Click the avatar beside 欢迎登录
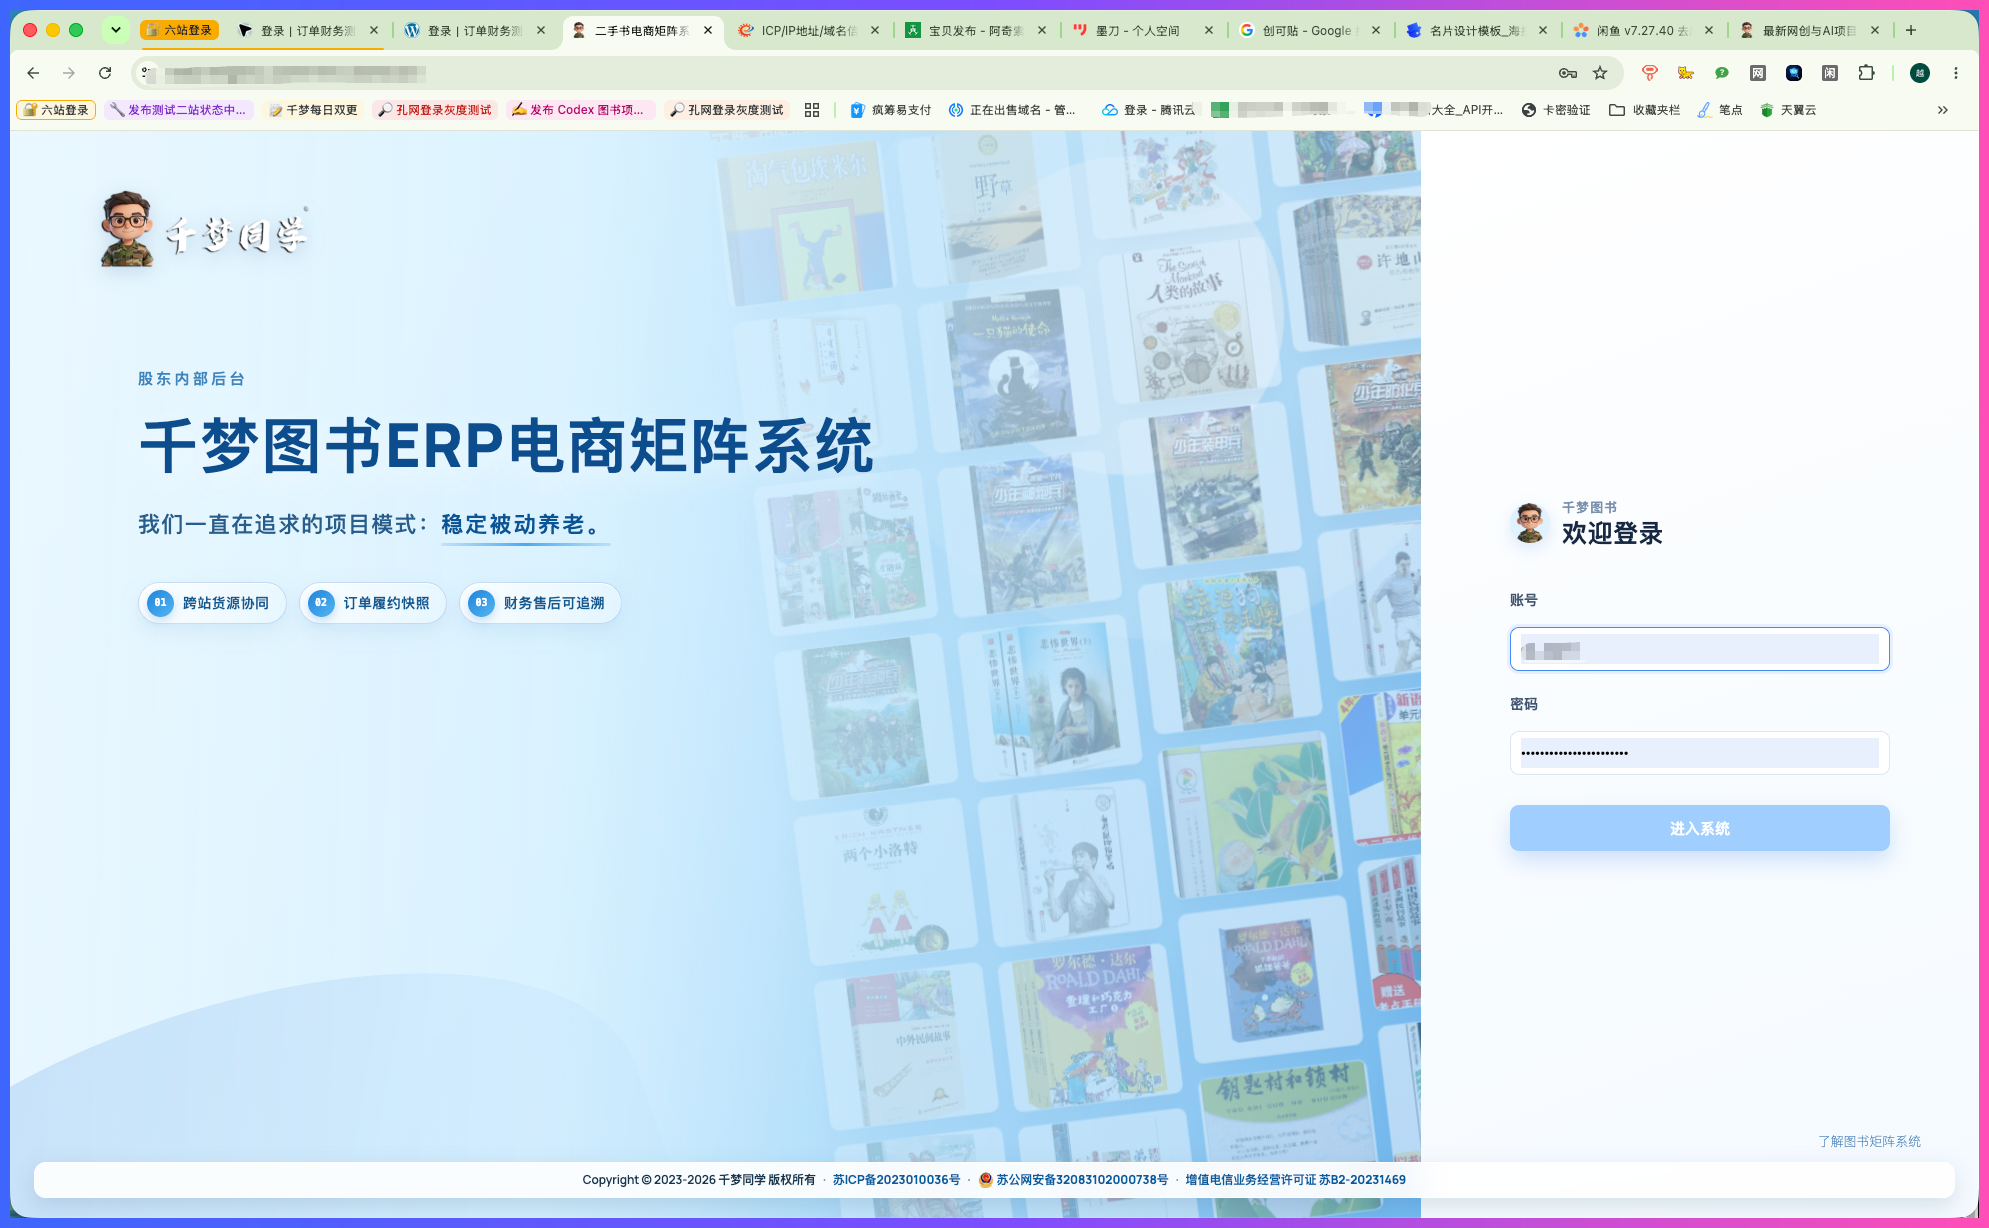Image resolution: width=1989 pixels, height=1228 pixels. pyautogui.click(x=1530, y=523)
